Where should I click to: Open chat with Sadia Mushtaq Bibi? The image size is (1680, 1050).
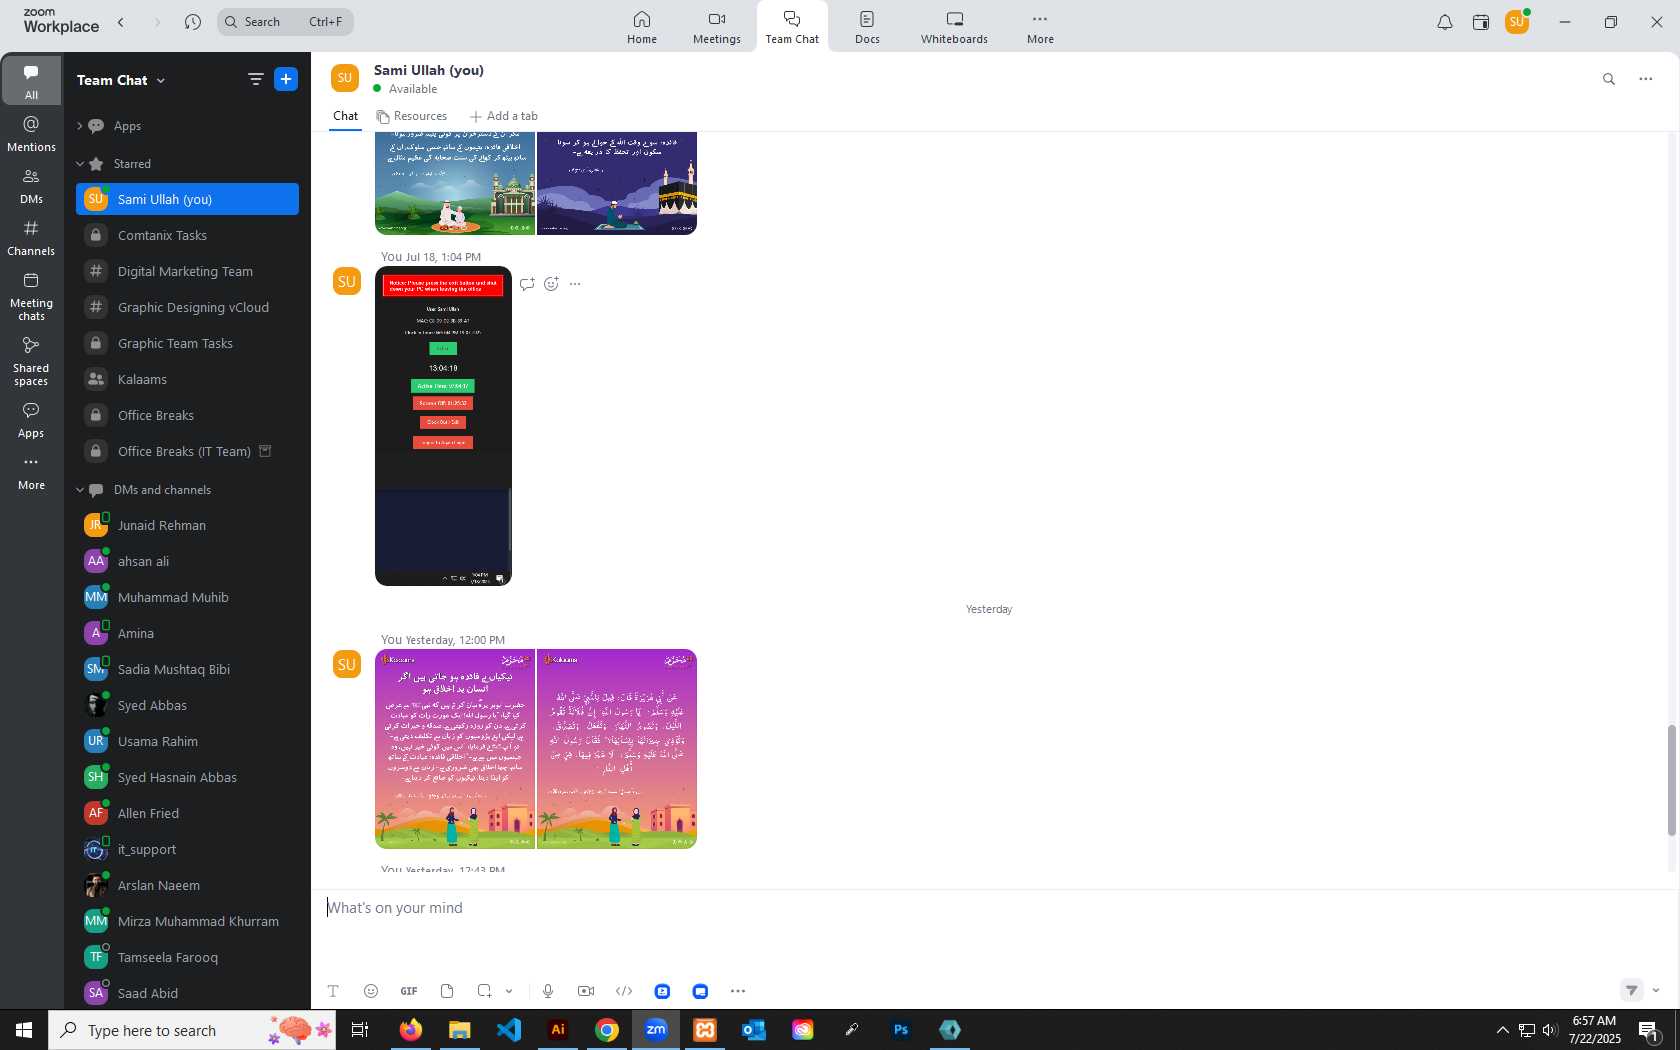point(187,669)
